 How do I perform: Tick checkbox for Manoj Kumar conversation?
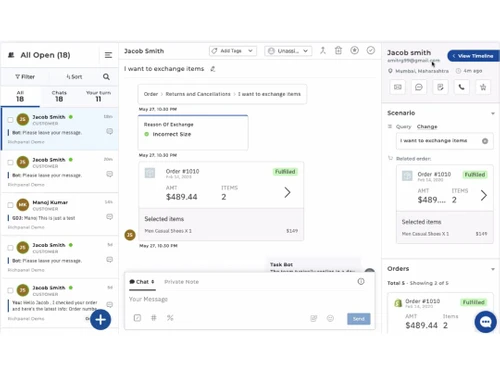tap(10, 205)
